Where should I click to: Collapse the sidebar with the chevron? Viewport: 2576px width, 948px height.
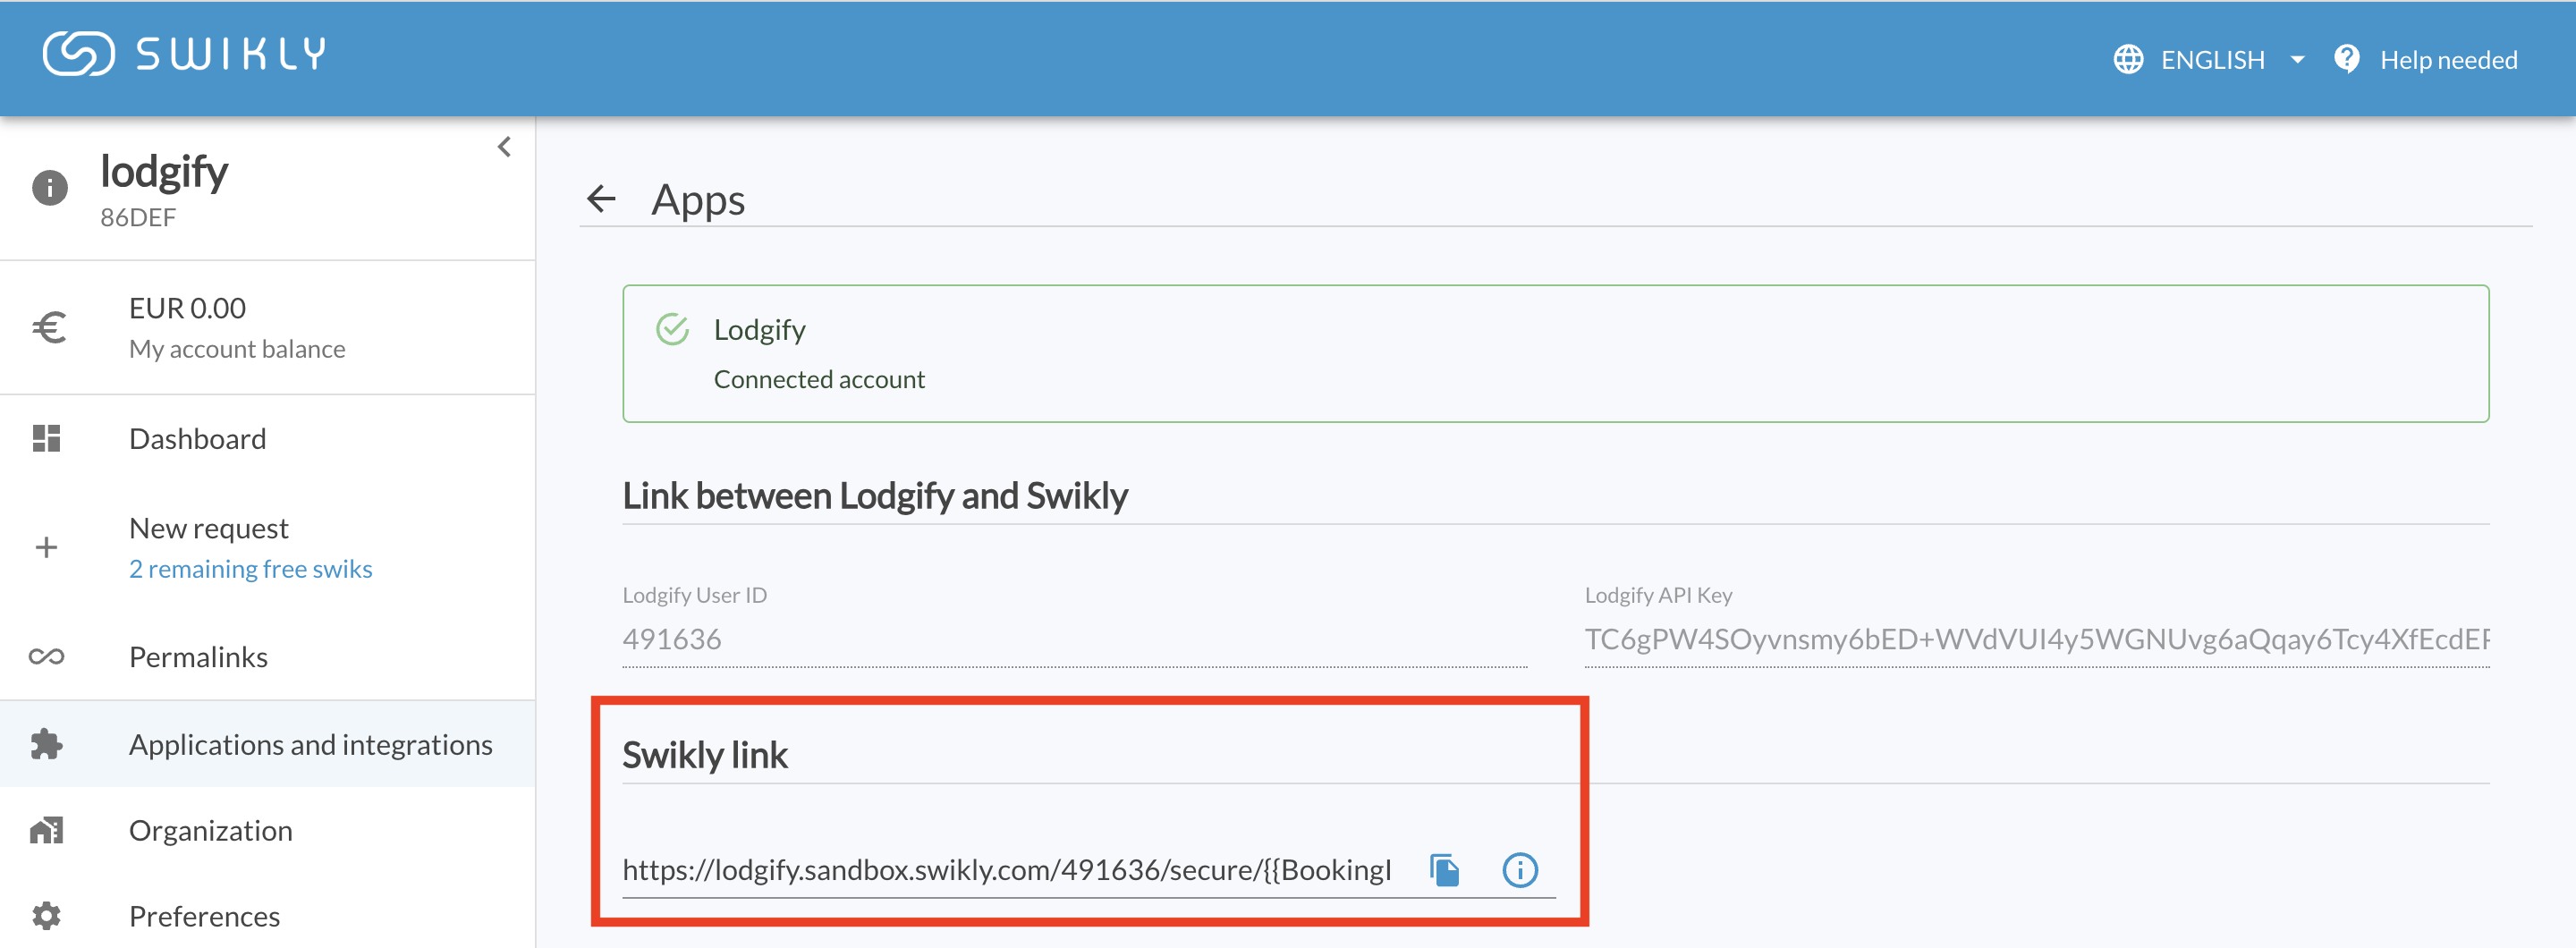tap(504, 147)
